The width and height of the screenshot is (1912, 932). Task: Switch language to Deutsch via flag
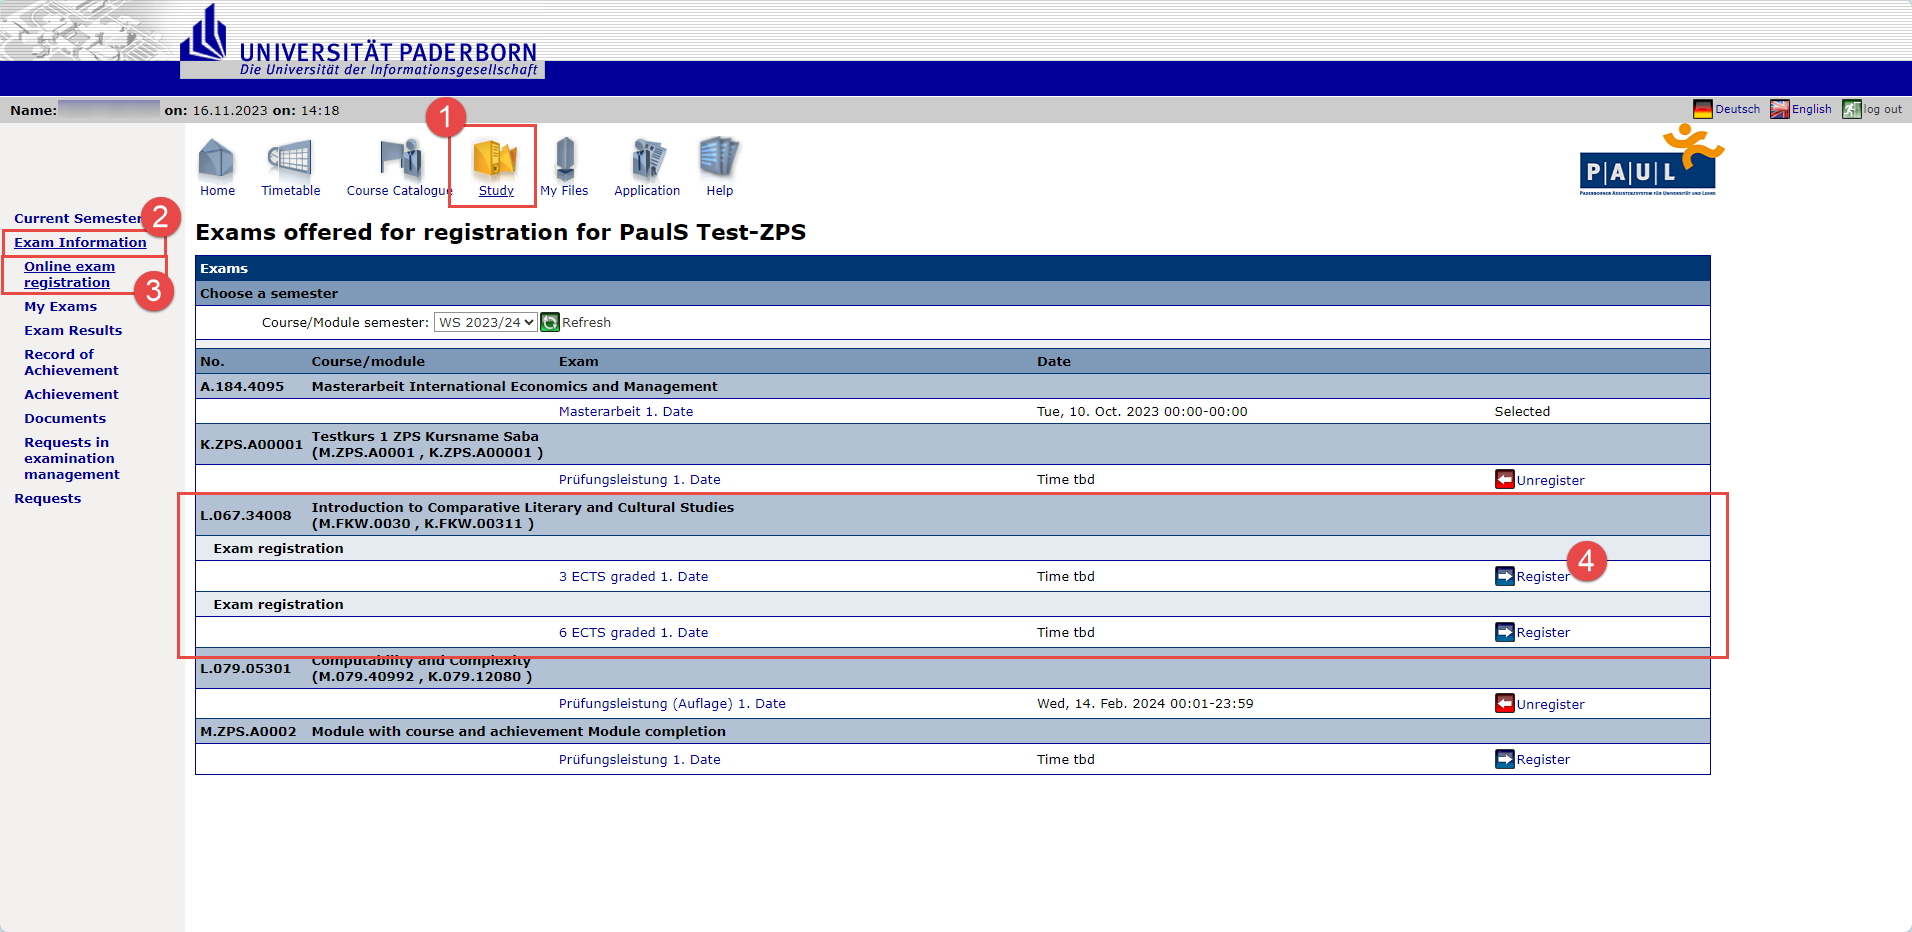[x=1702, y=109]
